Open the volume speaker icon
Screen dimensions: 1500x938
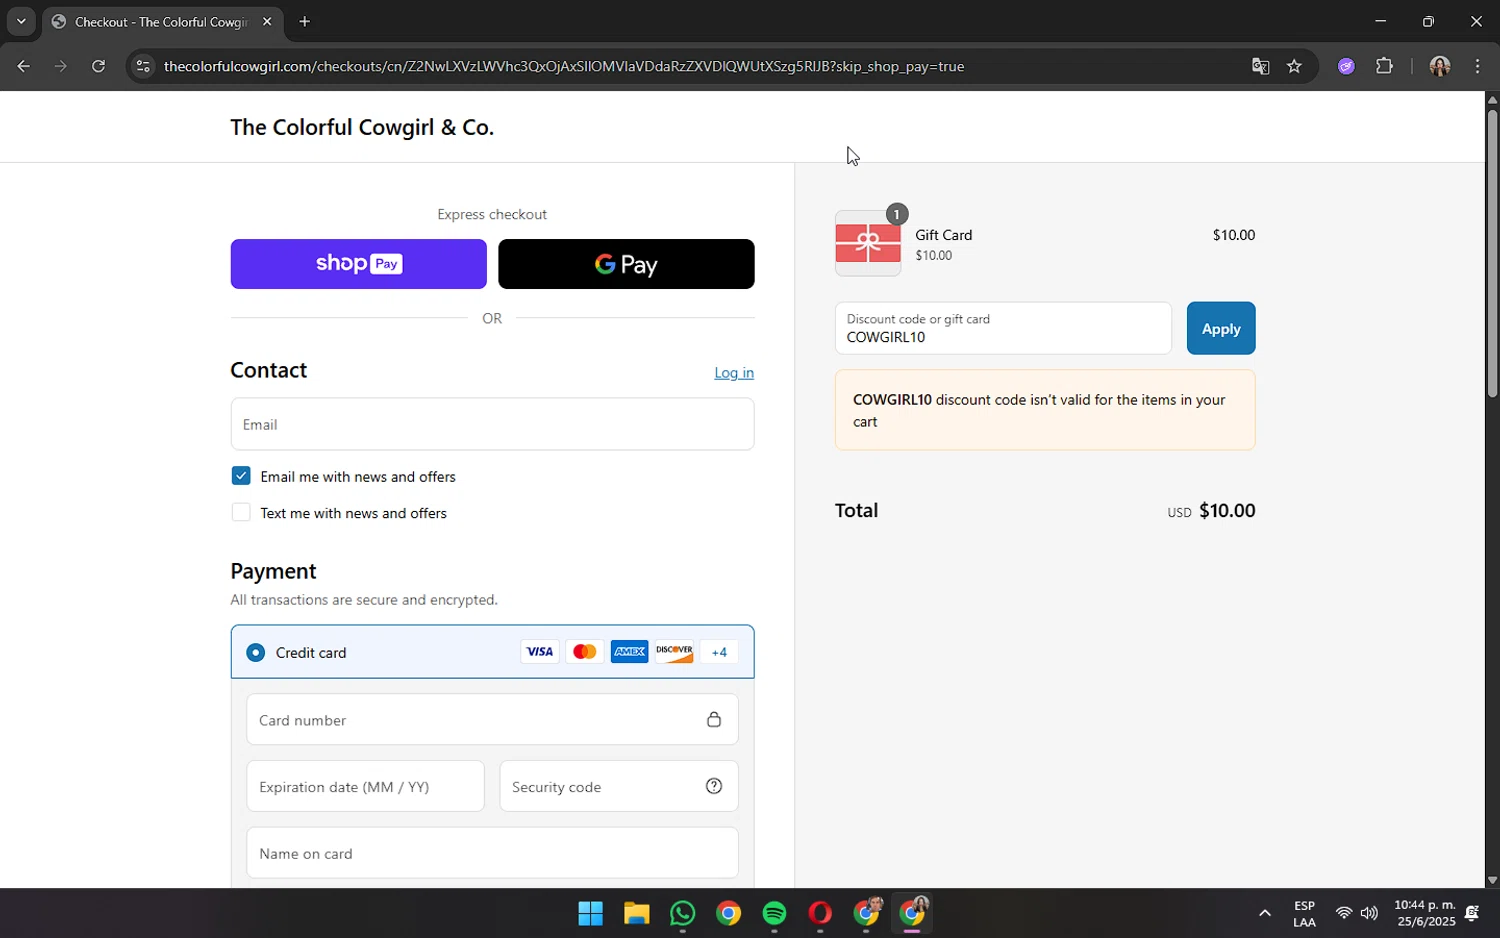pos(1369,913)
